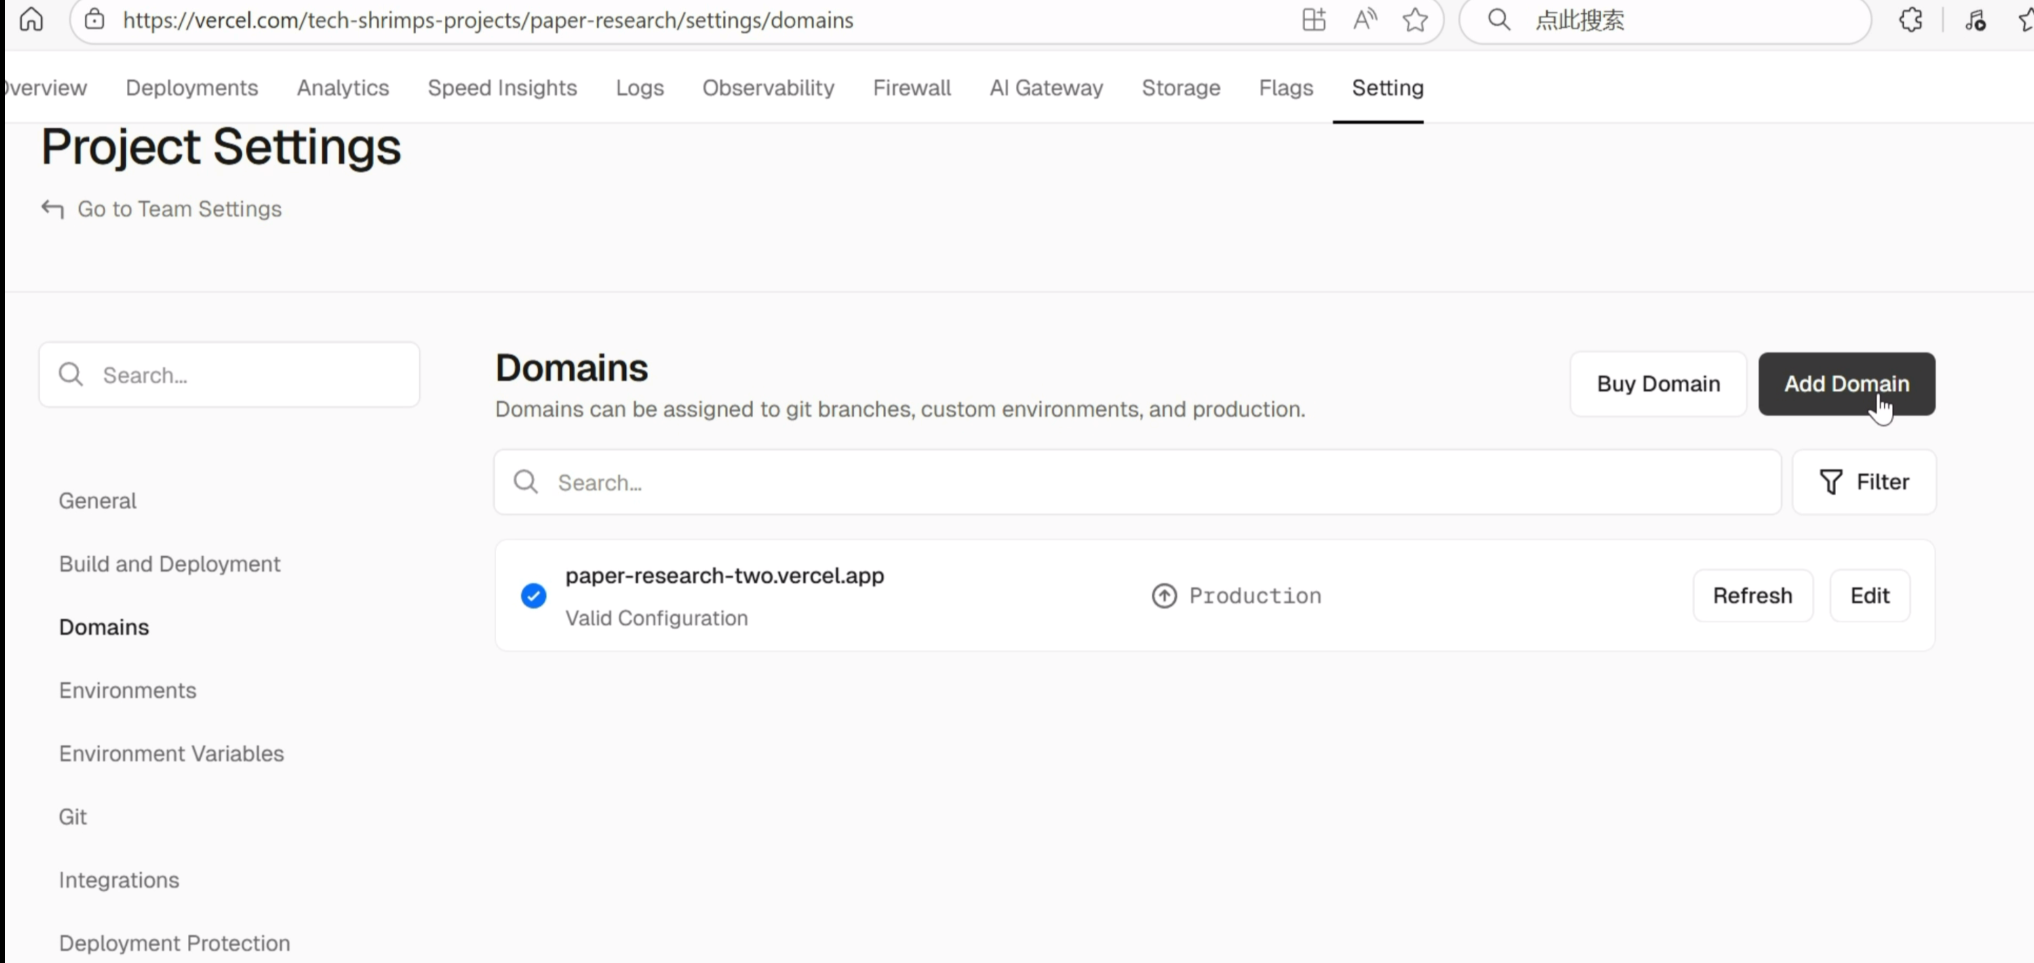Open the Firewall tab
Screen dimensions: 2034x963
pos(912,88)
